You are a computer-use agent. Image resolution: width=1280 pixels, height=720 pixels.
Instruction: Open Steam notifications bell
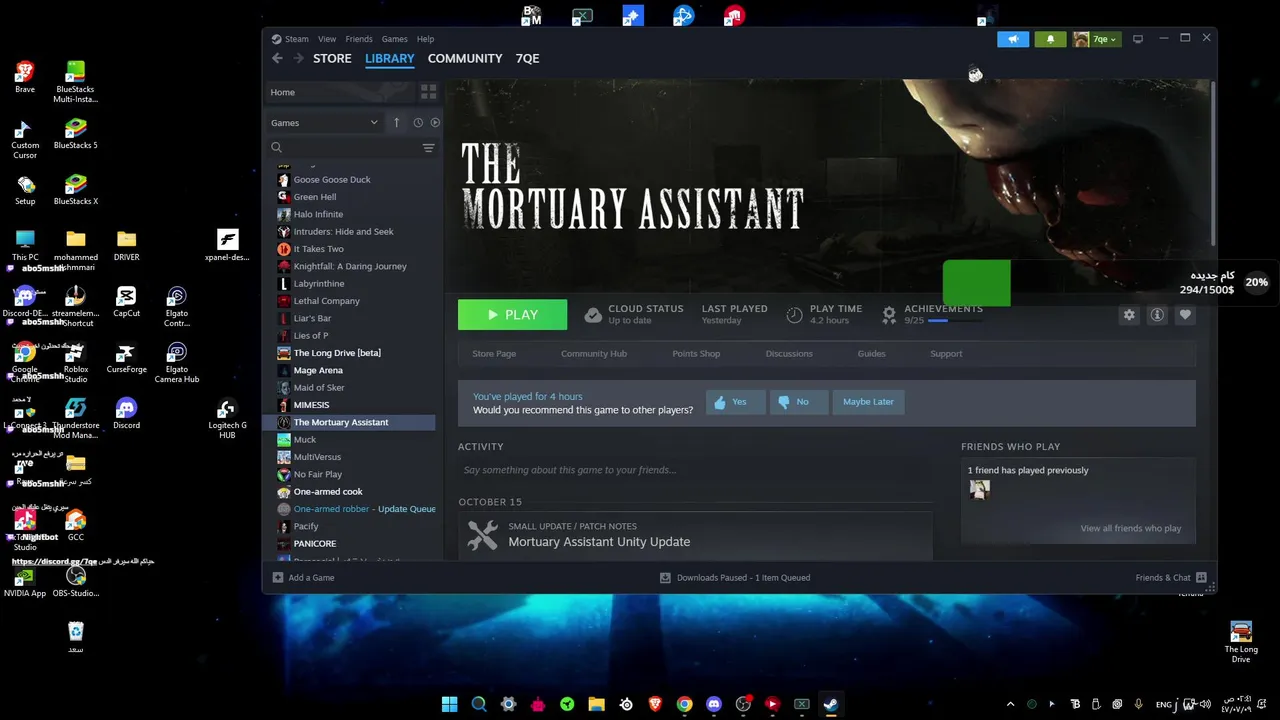pos(1050,39)
